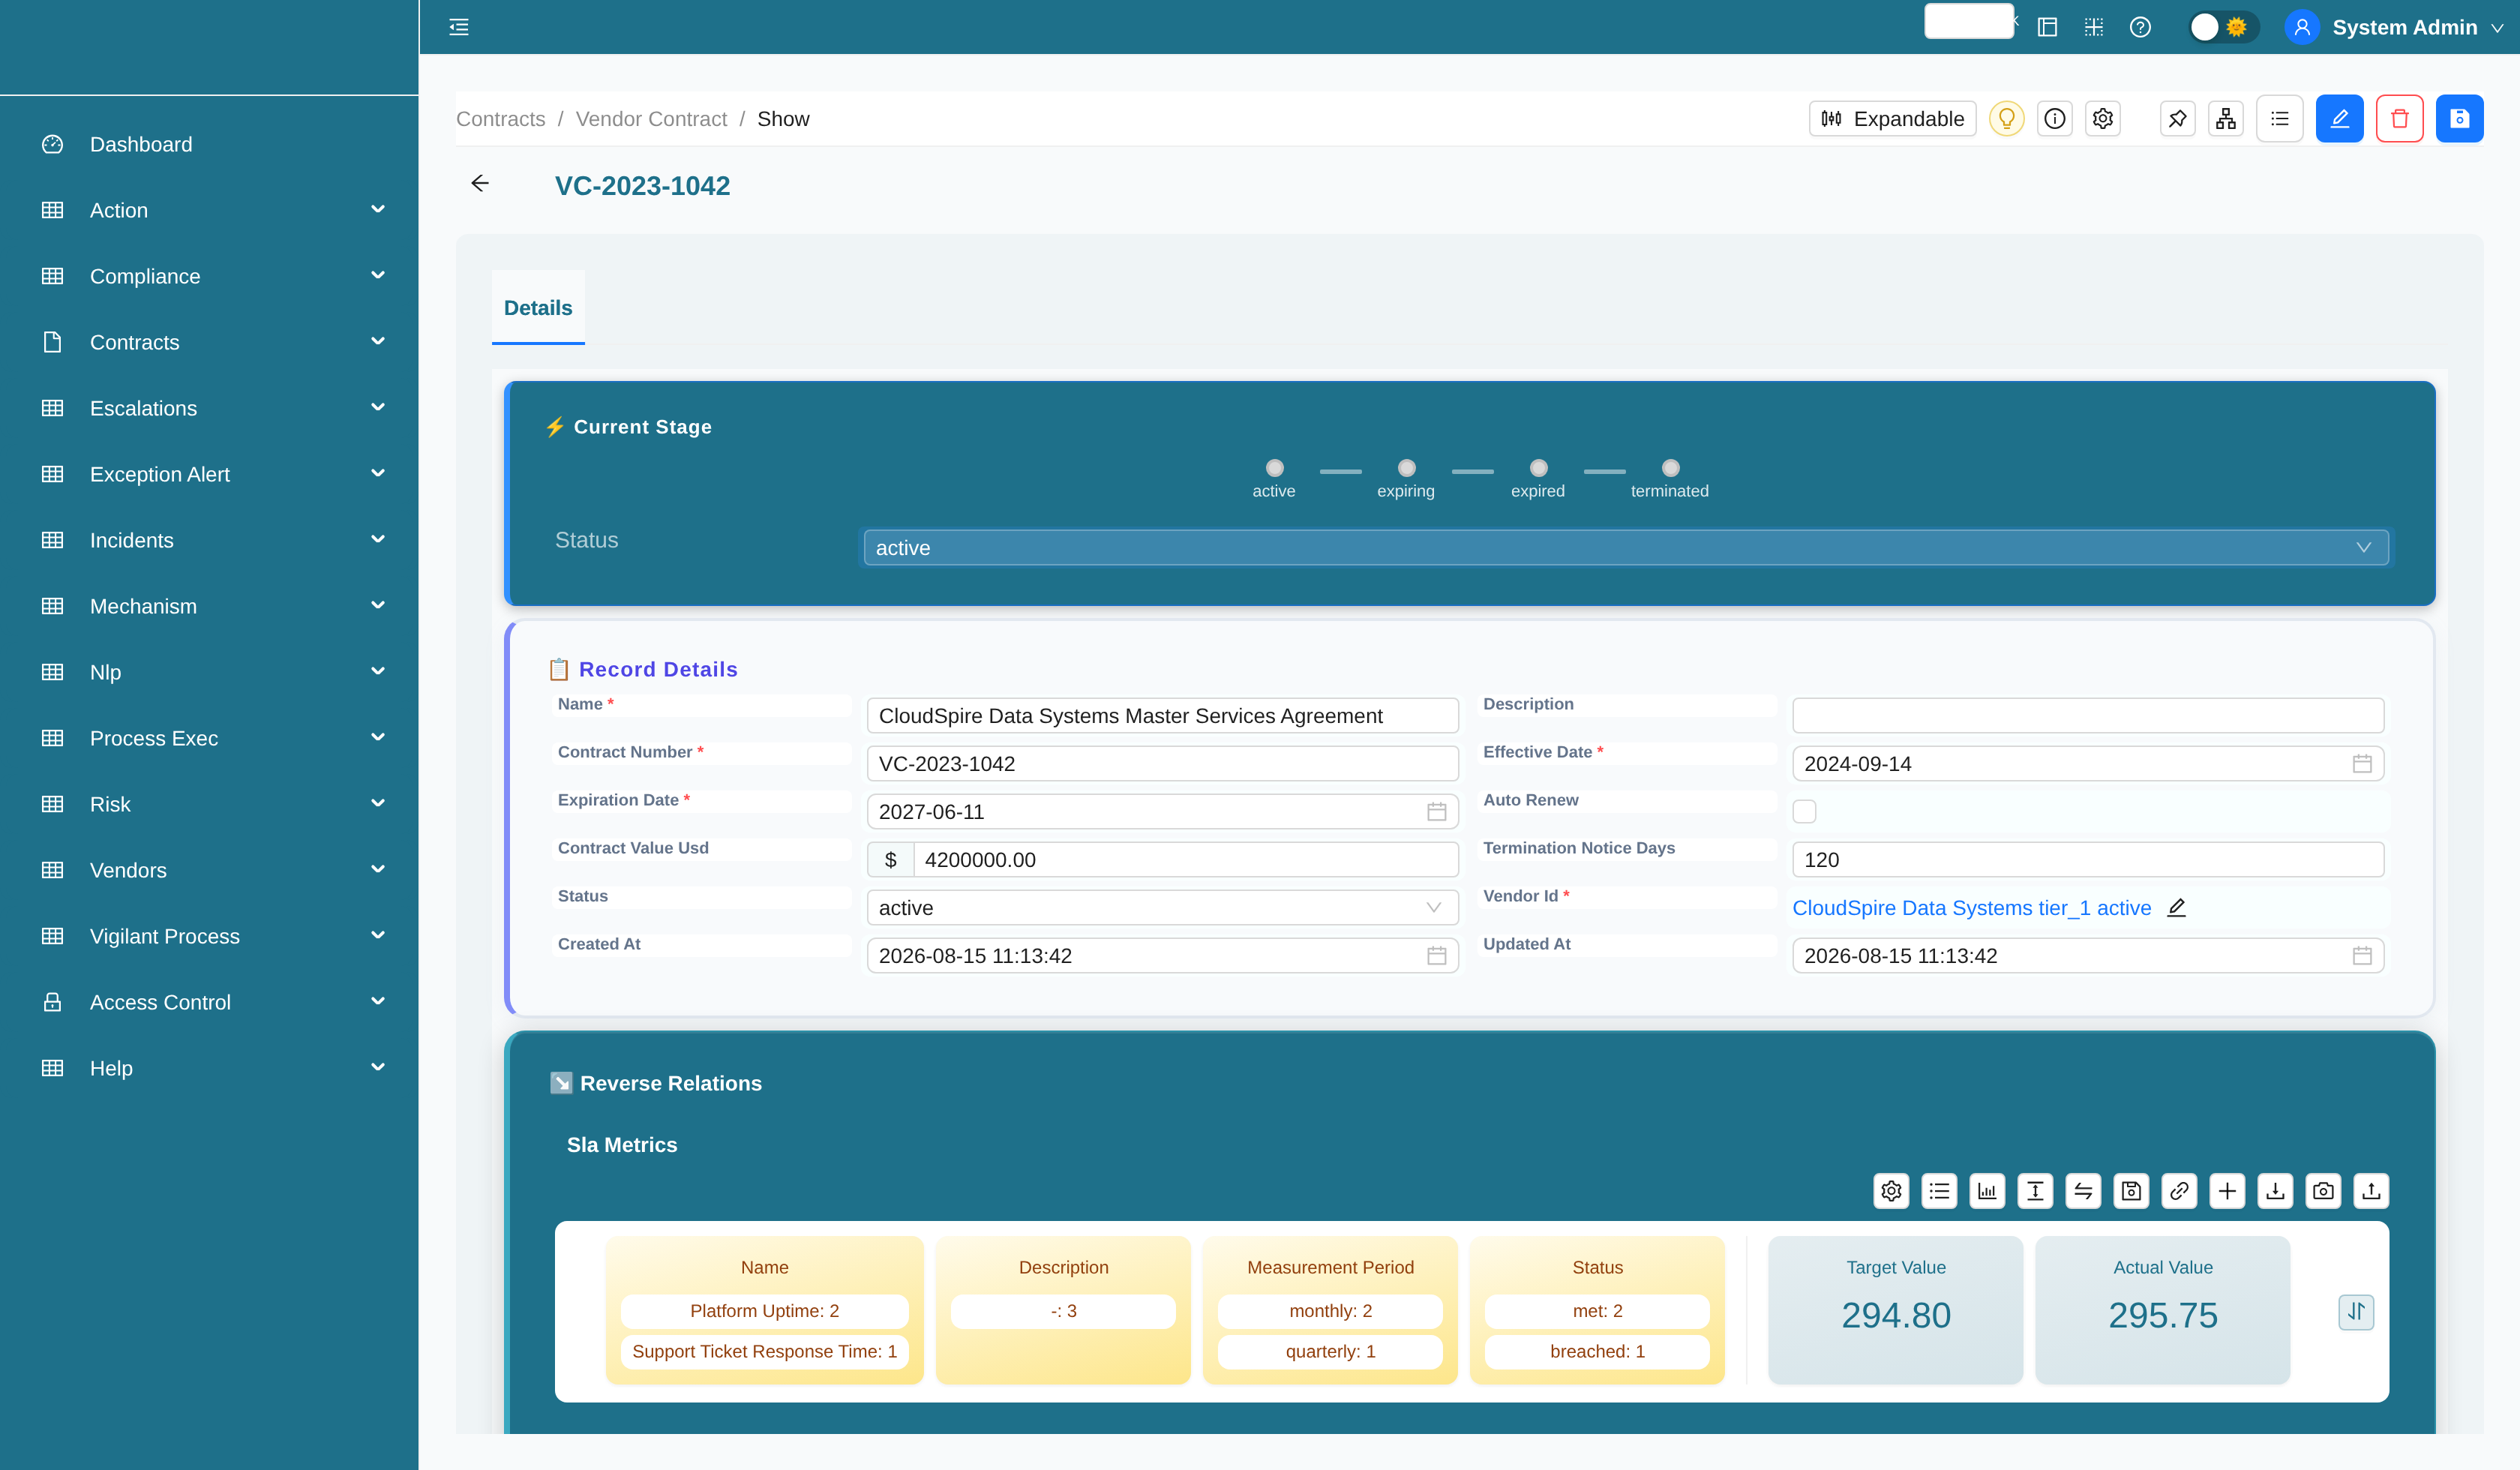Image resolution: width=2520 pixels, height=1470 pixels.
Task: Open the Expiration Date calendar picker
Action: pyautogui.click(x=1436, y=812)
